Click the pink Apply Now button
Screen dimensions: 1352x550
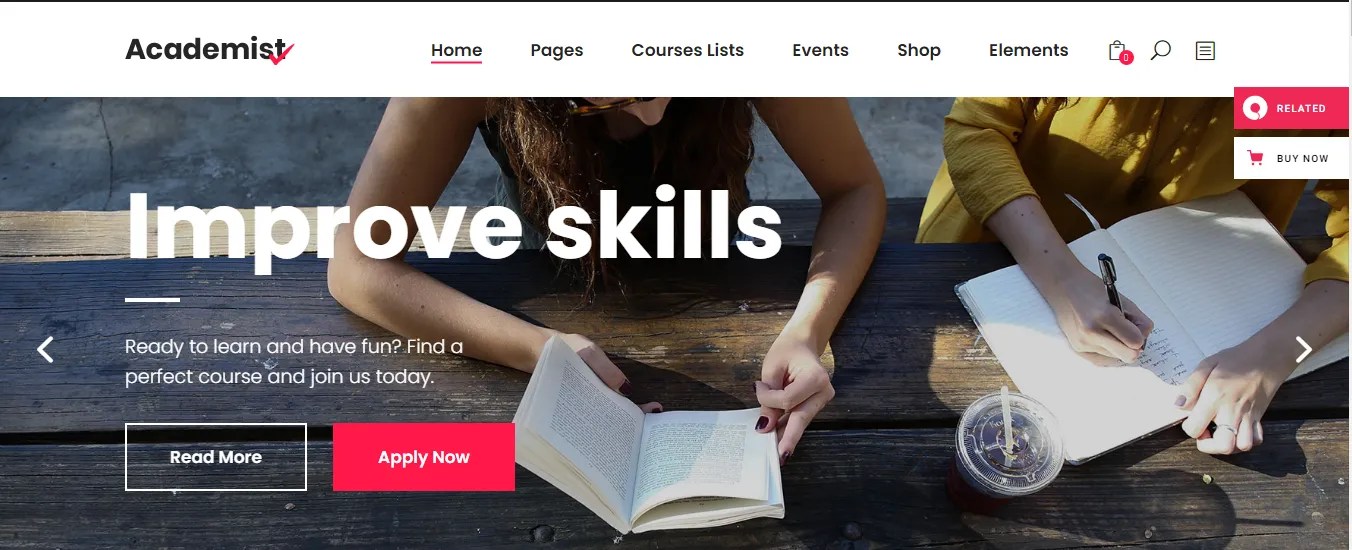(424, 457)
